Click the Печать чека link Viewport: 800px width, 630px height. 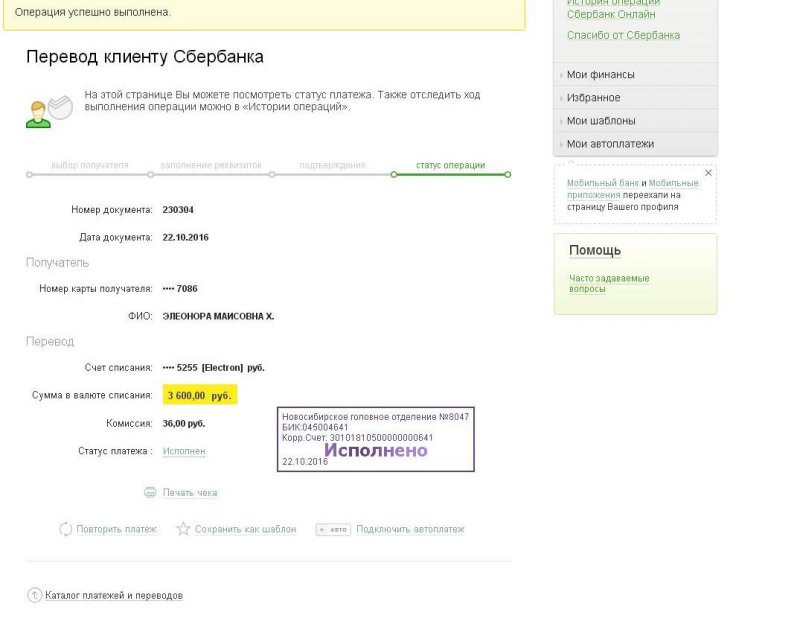[190, 492]
